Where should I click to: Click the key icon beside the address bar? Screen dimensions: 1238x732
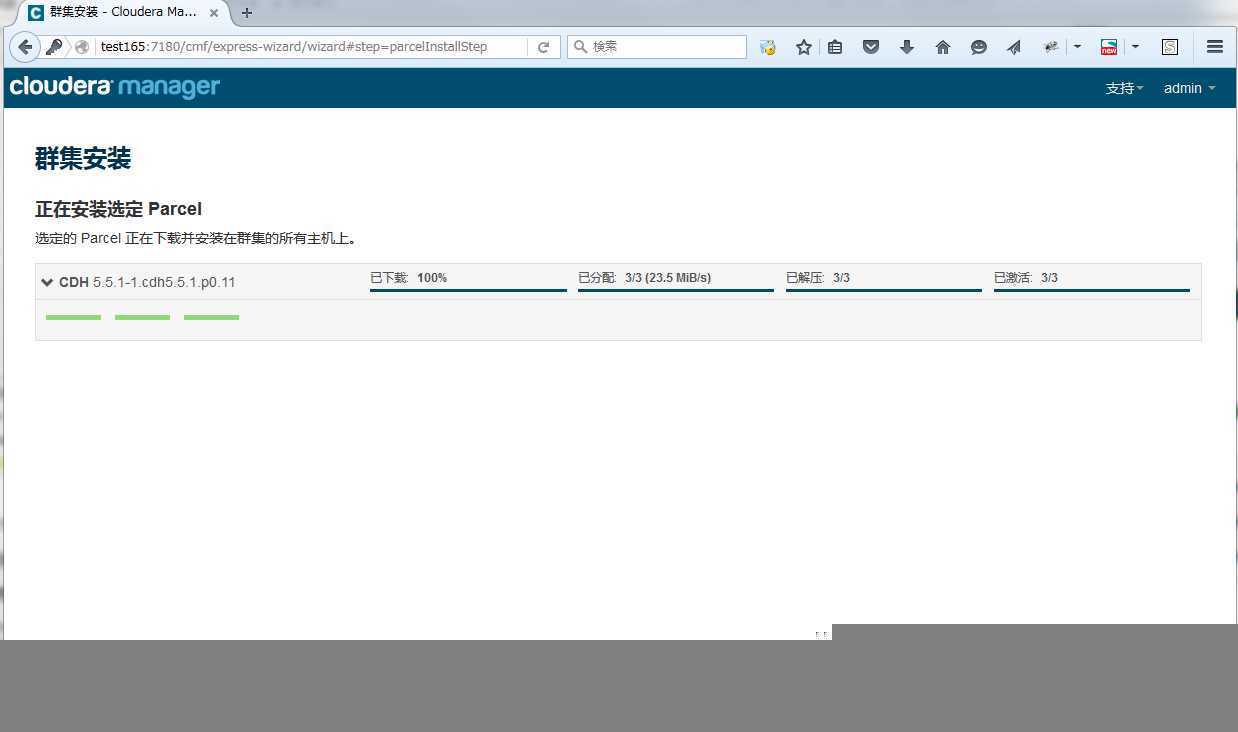pyautogui.click(x=54, y=47)
